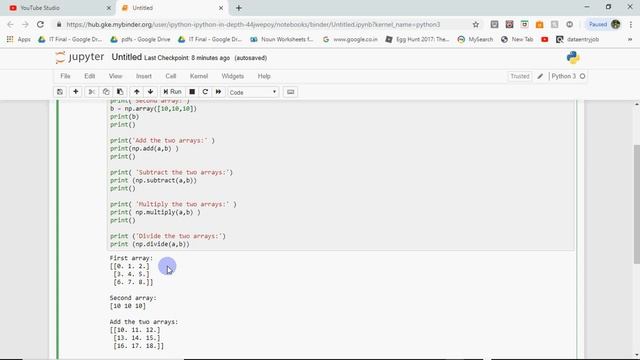Open the Widgets menu
The image size is (640, 360).
pyautogui.click(x=233, y=76)
